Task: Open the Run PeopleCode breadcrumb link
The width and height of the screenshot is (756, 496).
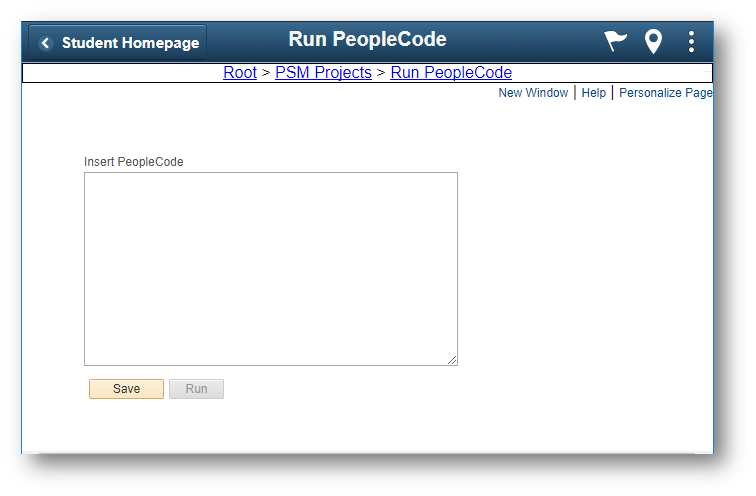Action: click(451, 72)
